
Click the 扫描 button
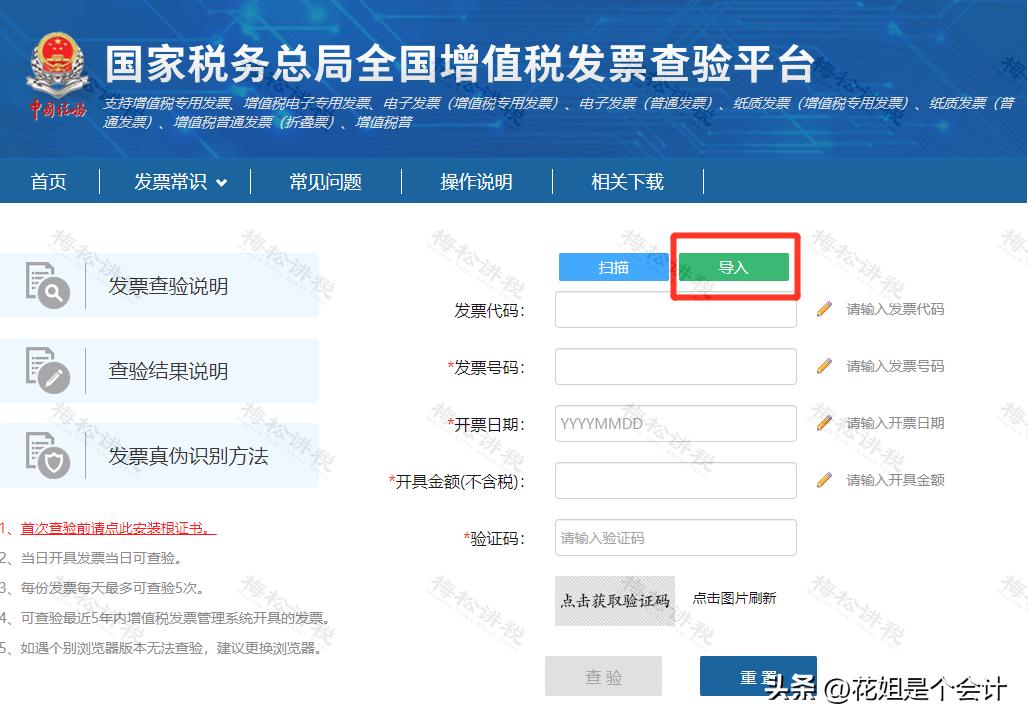pos(613,267)
